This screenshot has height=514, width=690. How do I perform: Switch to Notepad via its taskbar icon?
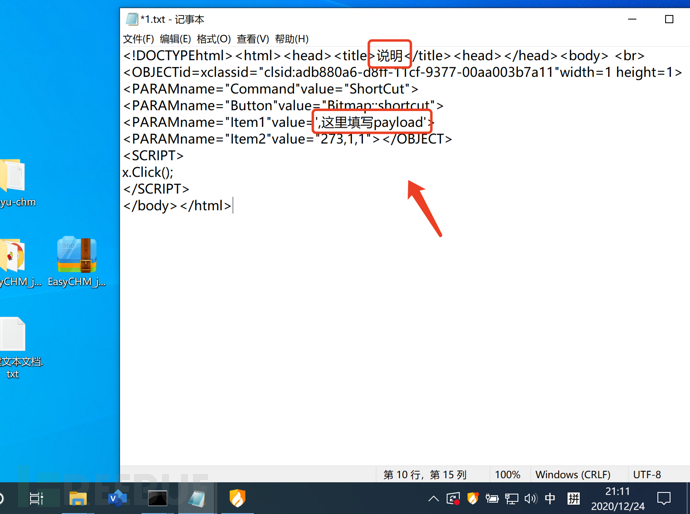(197, 498)
